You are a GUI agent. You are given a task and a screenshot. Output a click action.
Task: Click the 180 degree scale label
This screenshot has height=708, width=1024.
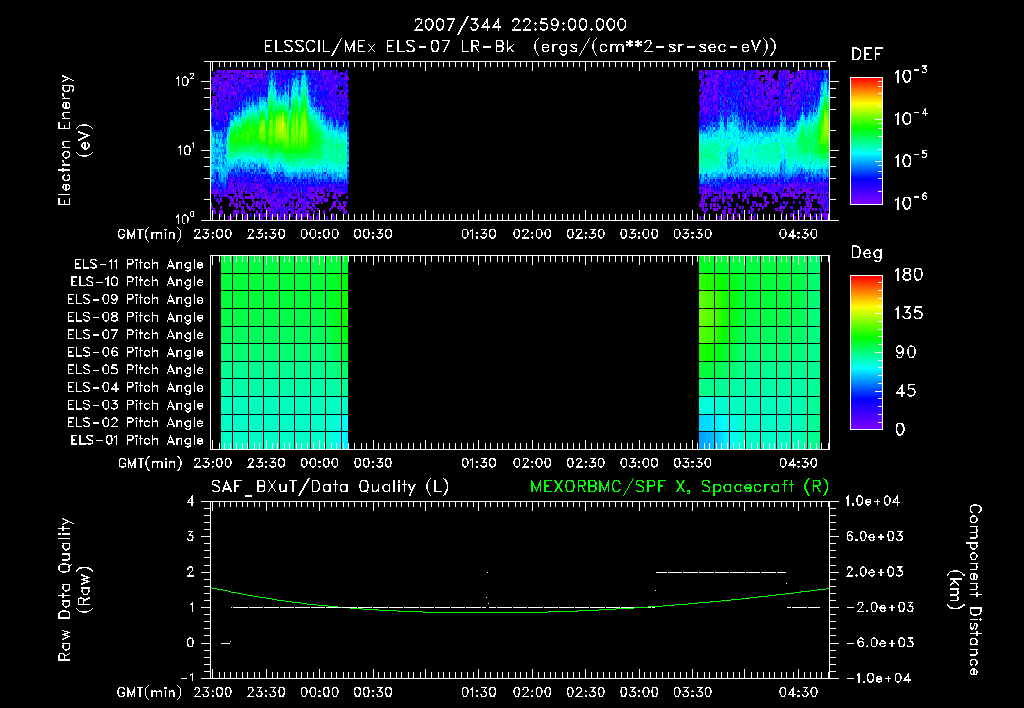908,275
